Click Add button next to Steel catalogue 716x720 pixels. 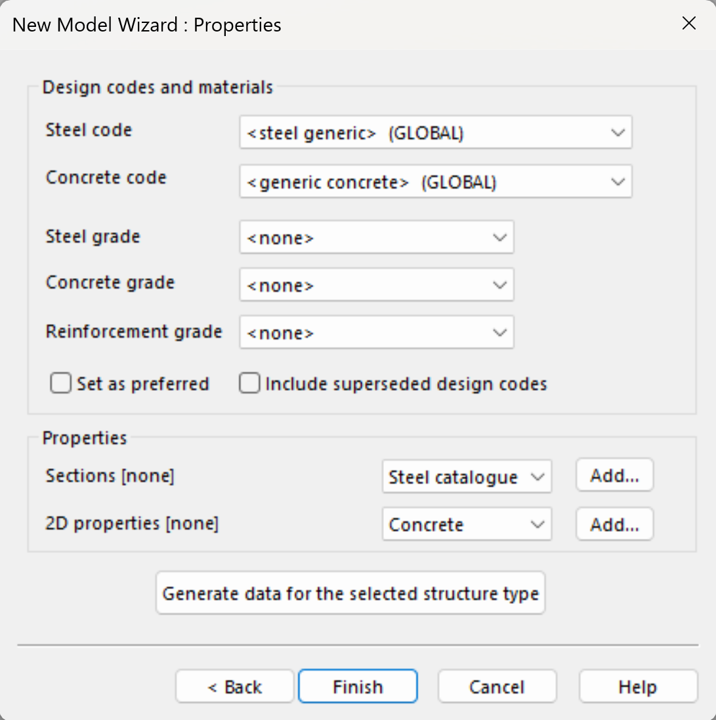point(614,476)
